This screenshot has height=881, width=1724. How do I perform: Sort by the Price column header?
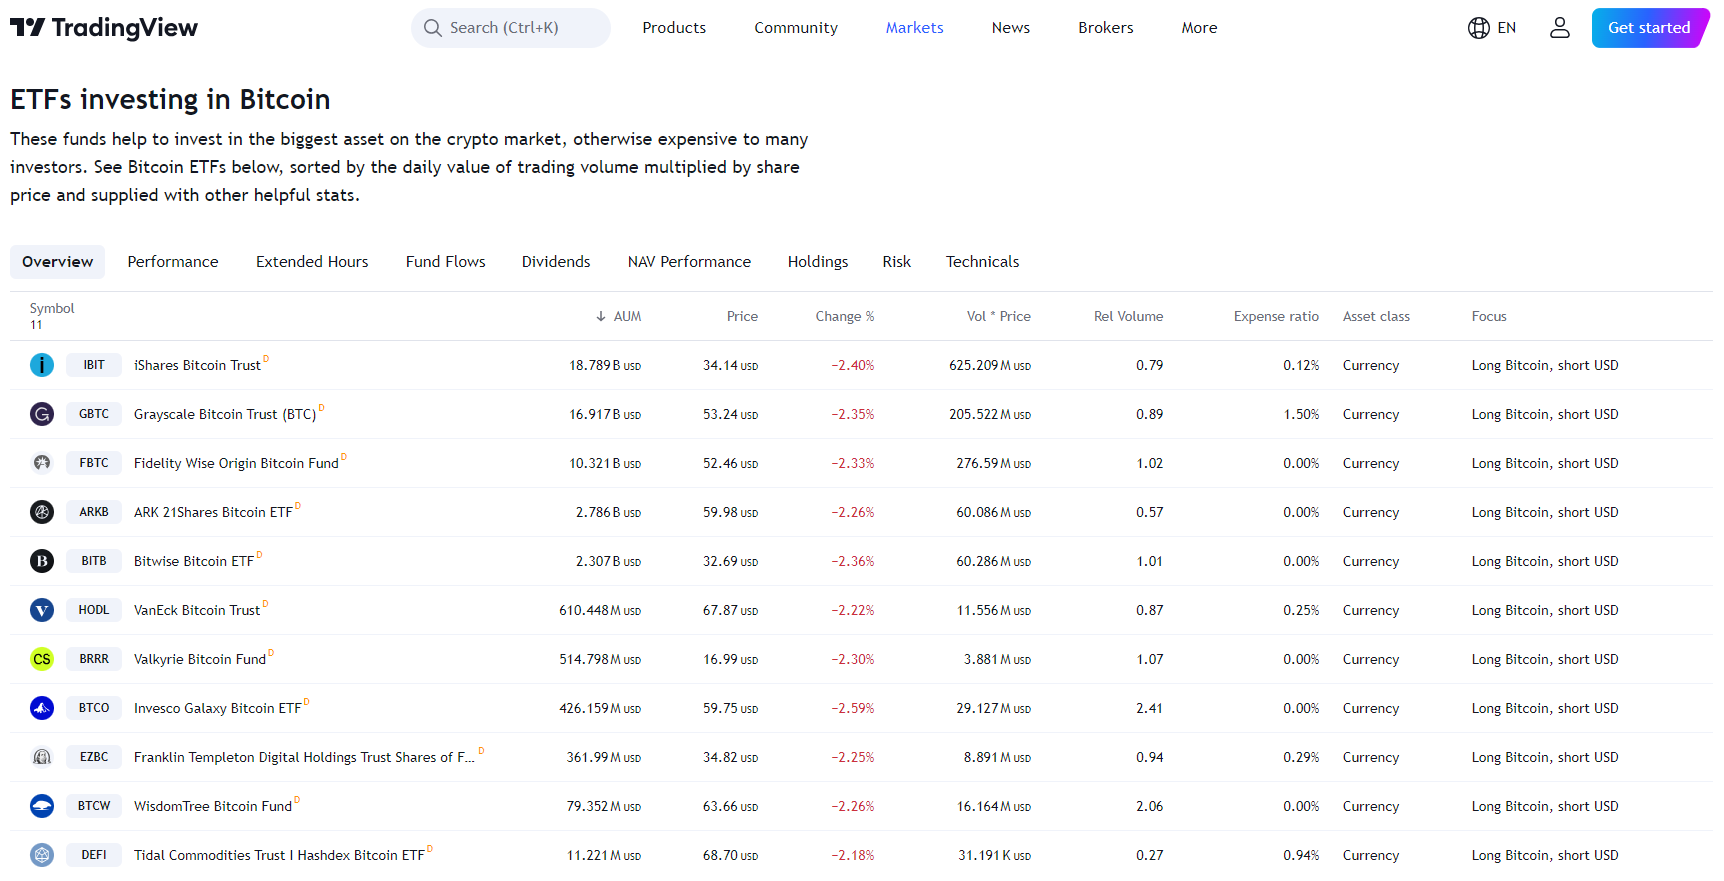[742, 316]
